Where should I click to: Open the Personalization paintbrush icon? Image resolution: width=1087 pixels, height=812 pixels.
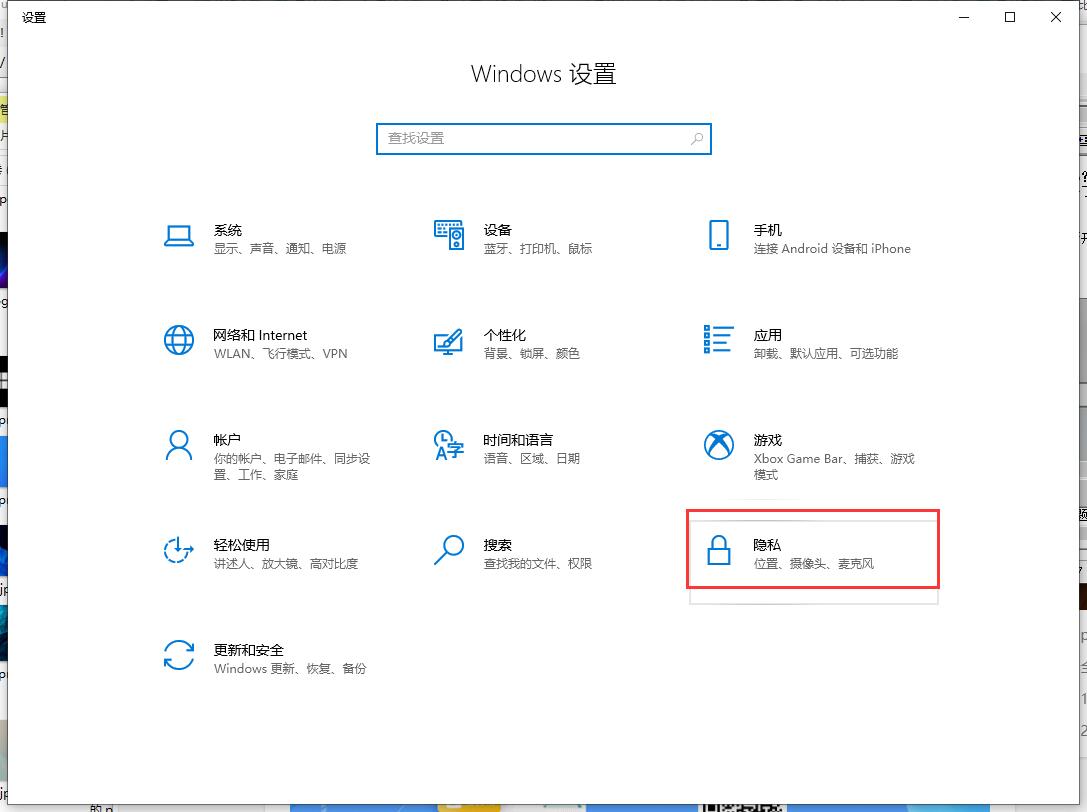(449, 342)
